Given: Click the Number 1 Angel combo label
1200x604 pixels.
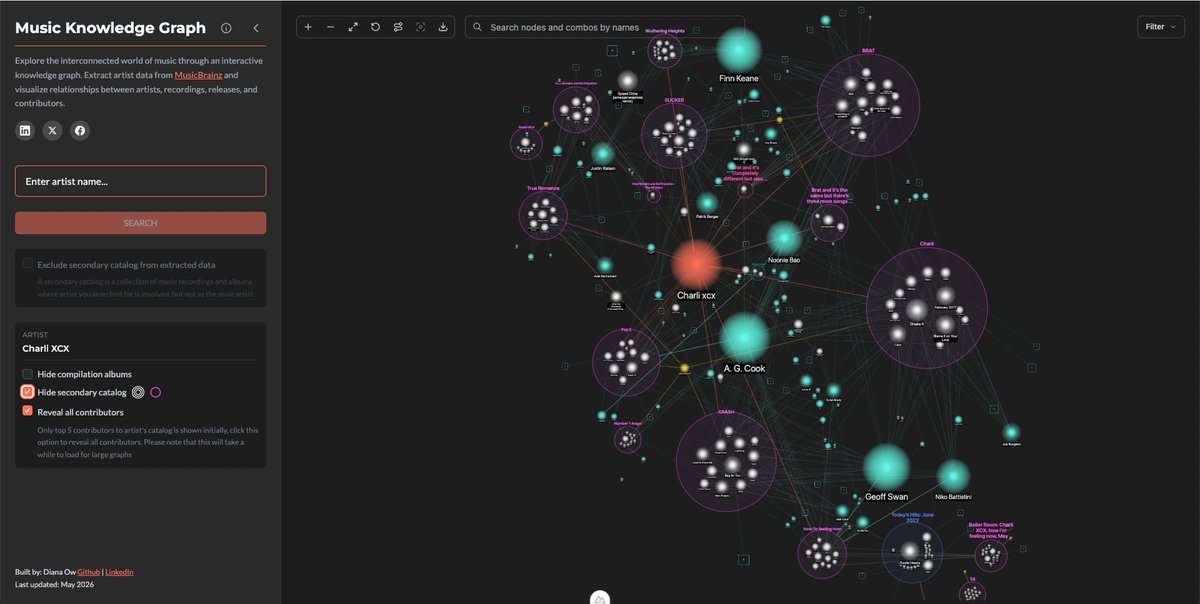Looking at the screenshot, I should (628, 423).
